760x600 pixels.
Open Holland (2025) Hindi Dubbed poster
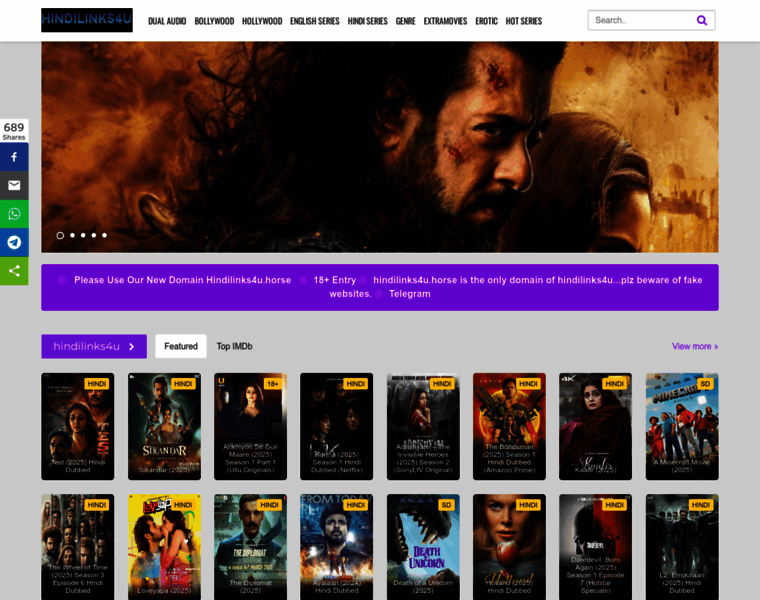coord(509,547)
